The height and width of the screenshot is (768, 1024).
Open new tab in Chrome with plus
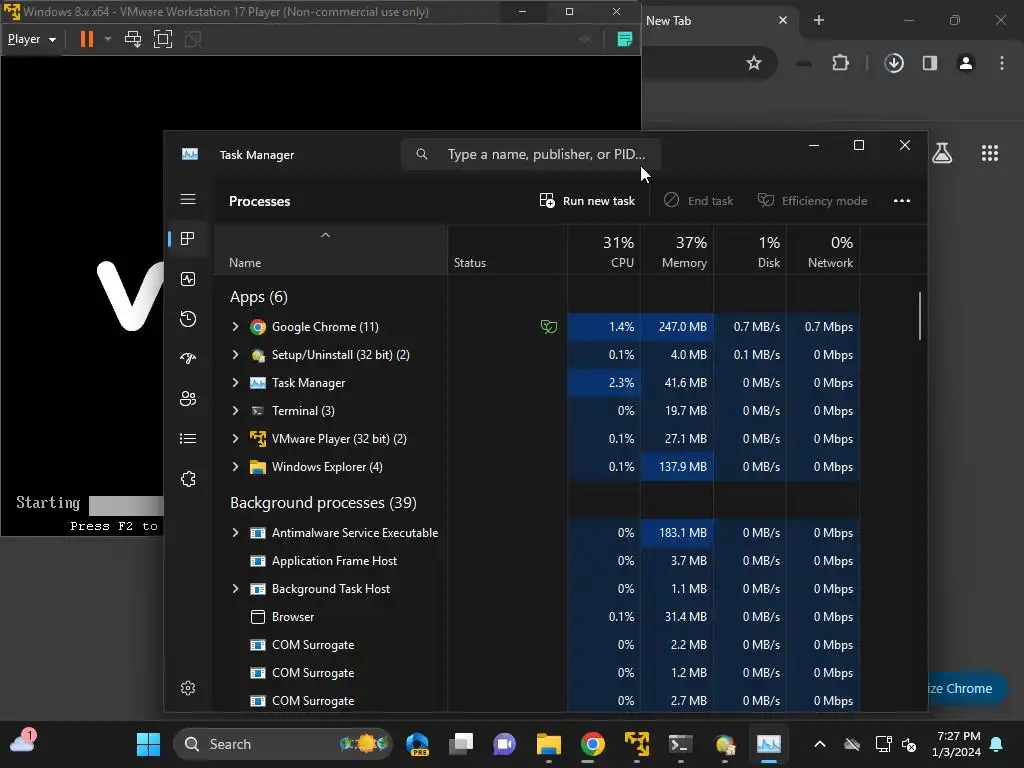pos(818,20)
